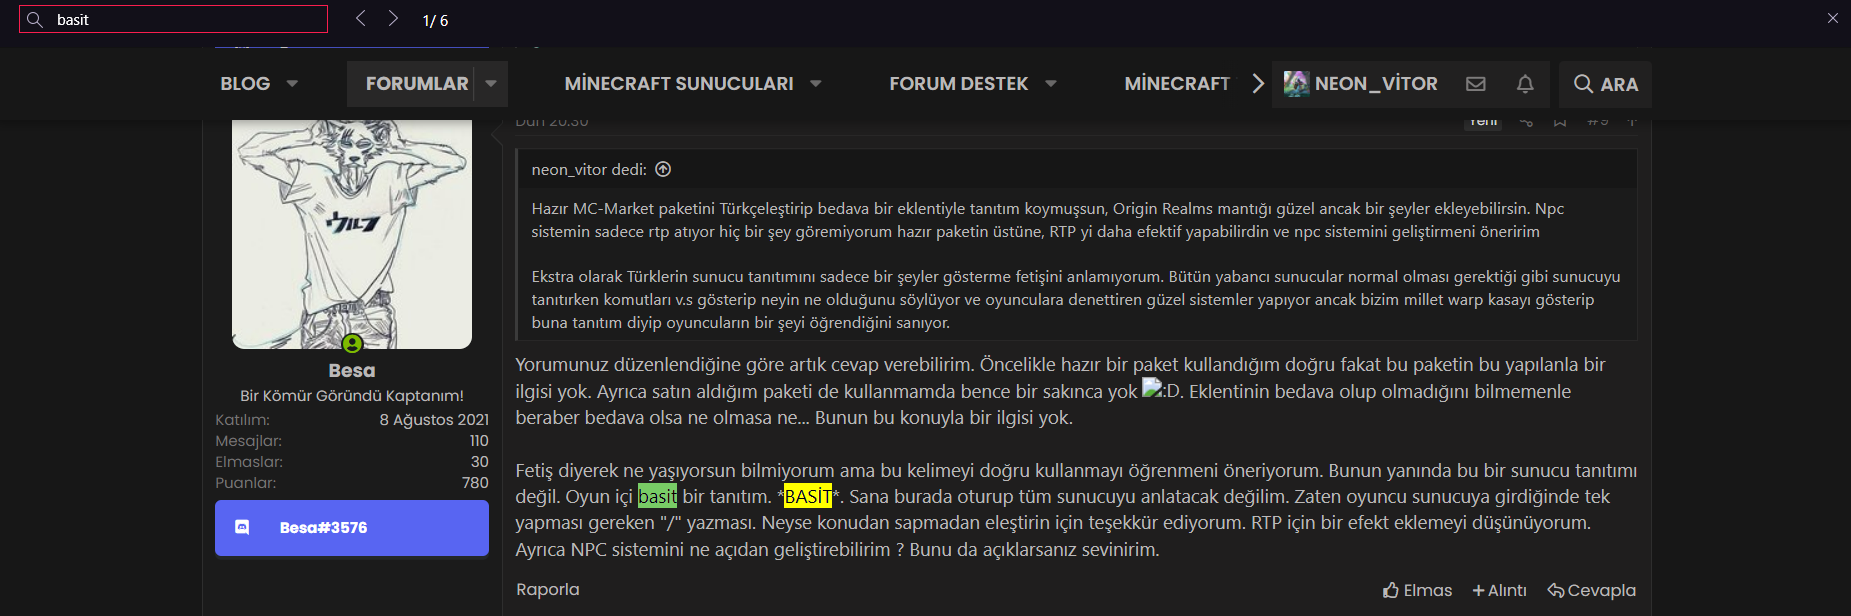This screenshot has height=616, width=1851.
Task: Click the "1/ 6" match counter
Action: tap(435, 20)
